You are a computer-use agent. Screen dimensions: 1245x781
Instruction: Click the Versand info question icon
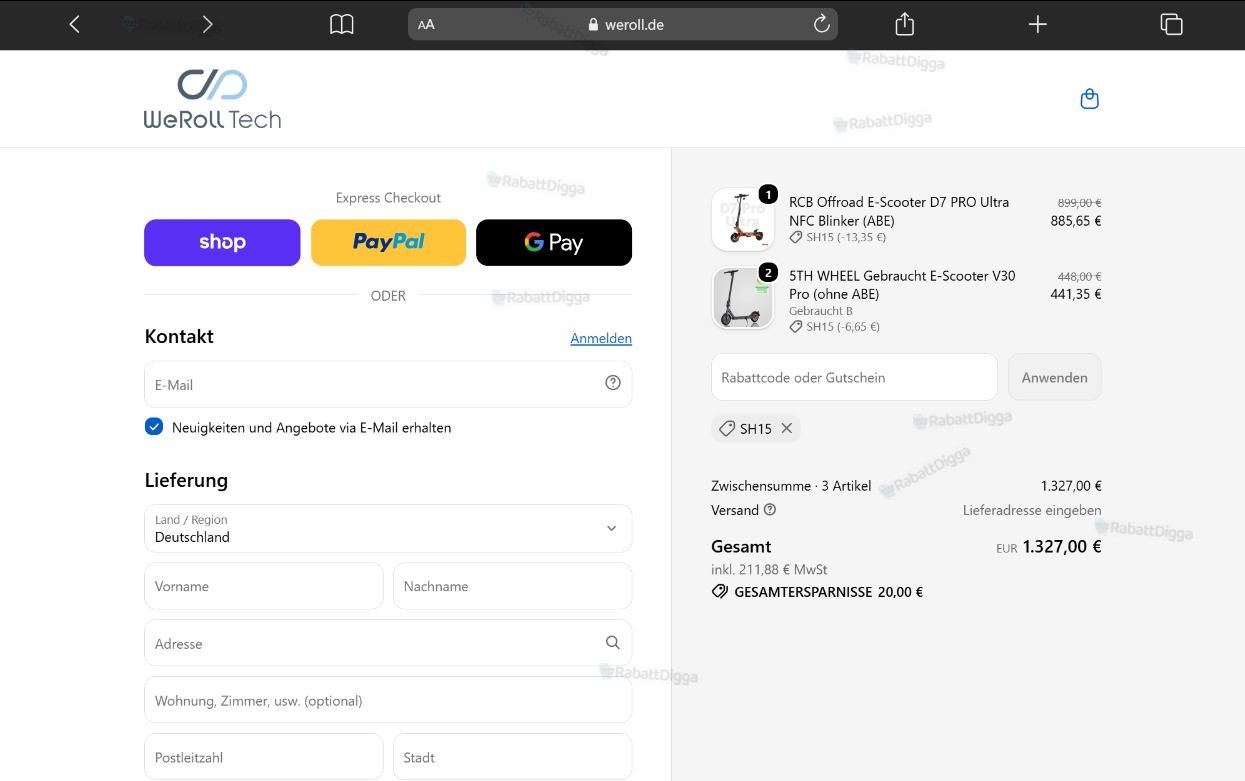(770, 510)
